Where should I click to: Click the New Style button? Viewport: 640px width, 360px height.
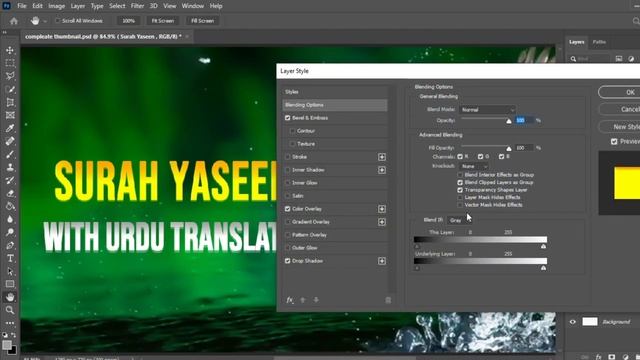pyautogui.click(x=619, y=127)
